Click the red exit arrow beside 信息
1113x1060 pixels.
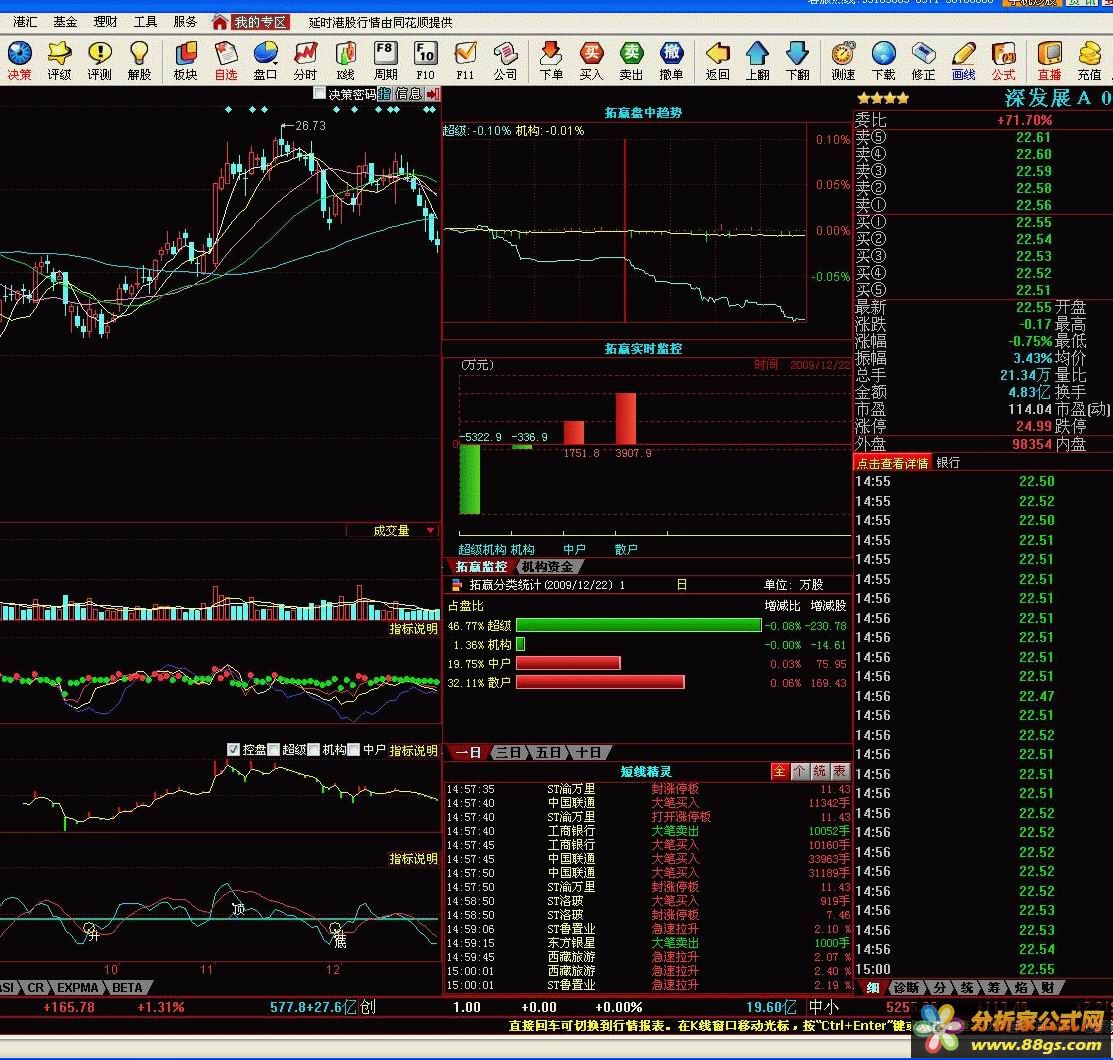click(432, 93)
